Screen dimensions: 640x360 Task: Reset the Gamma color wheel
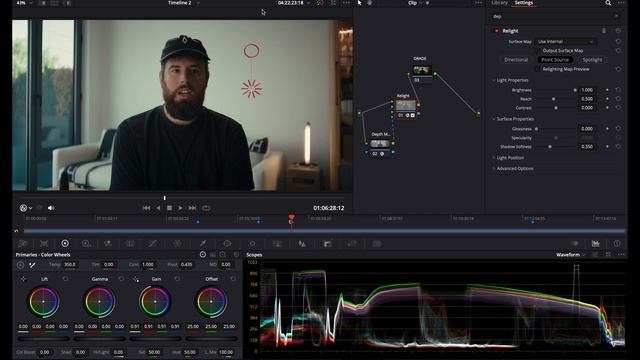coord(121,279)
